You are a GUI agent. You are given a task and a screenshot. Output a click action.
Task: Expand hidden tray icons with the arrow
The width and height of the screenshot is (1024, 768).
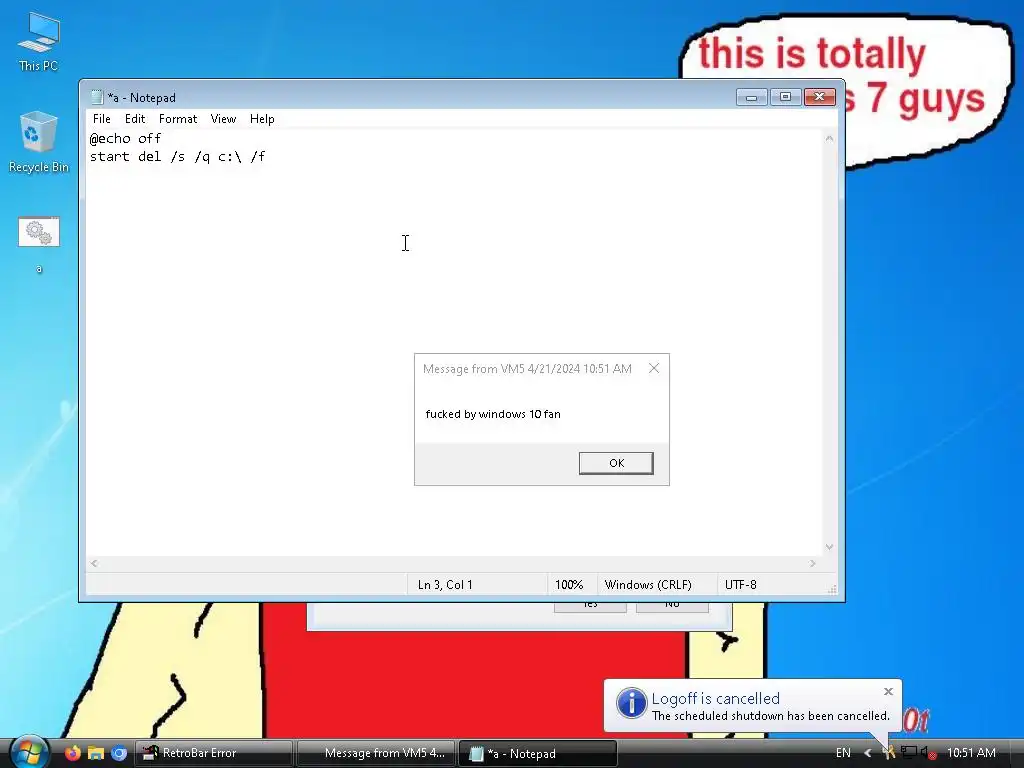[x=867, y=753]
